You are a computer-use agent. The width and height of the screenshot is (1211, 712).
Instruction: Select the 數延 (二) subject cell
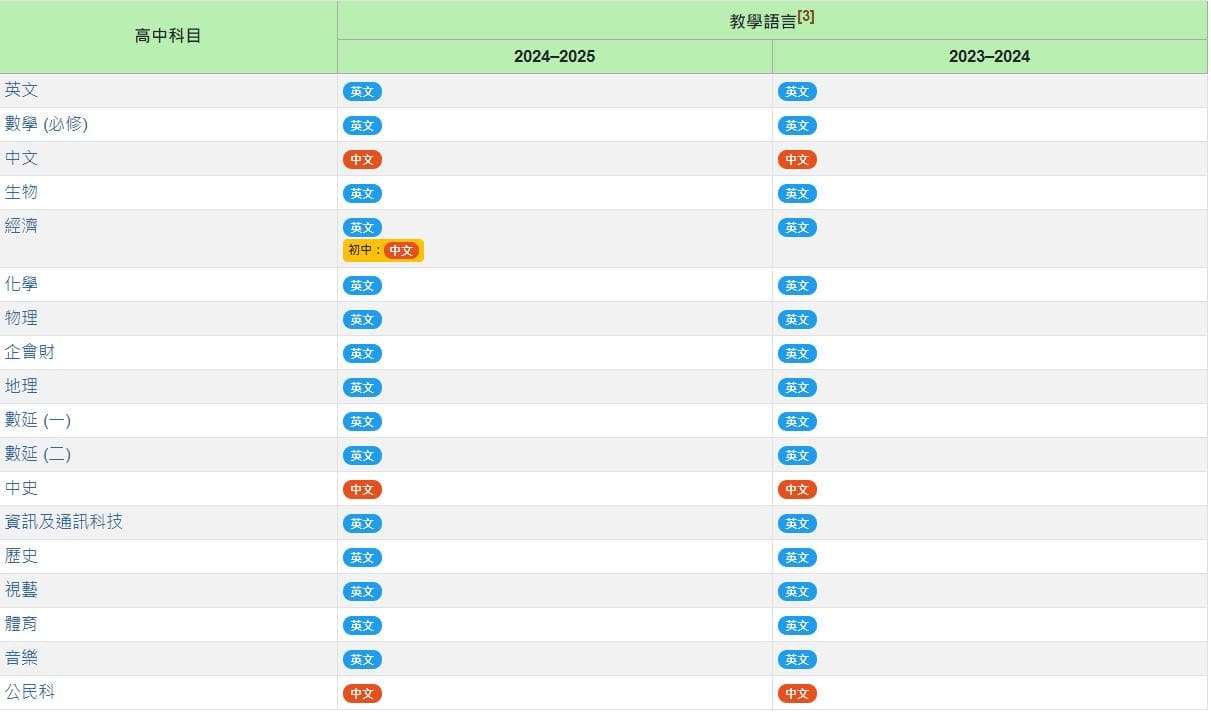point(38,454)
